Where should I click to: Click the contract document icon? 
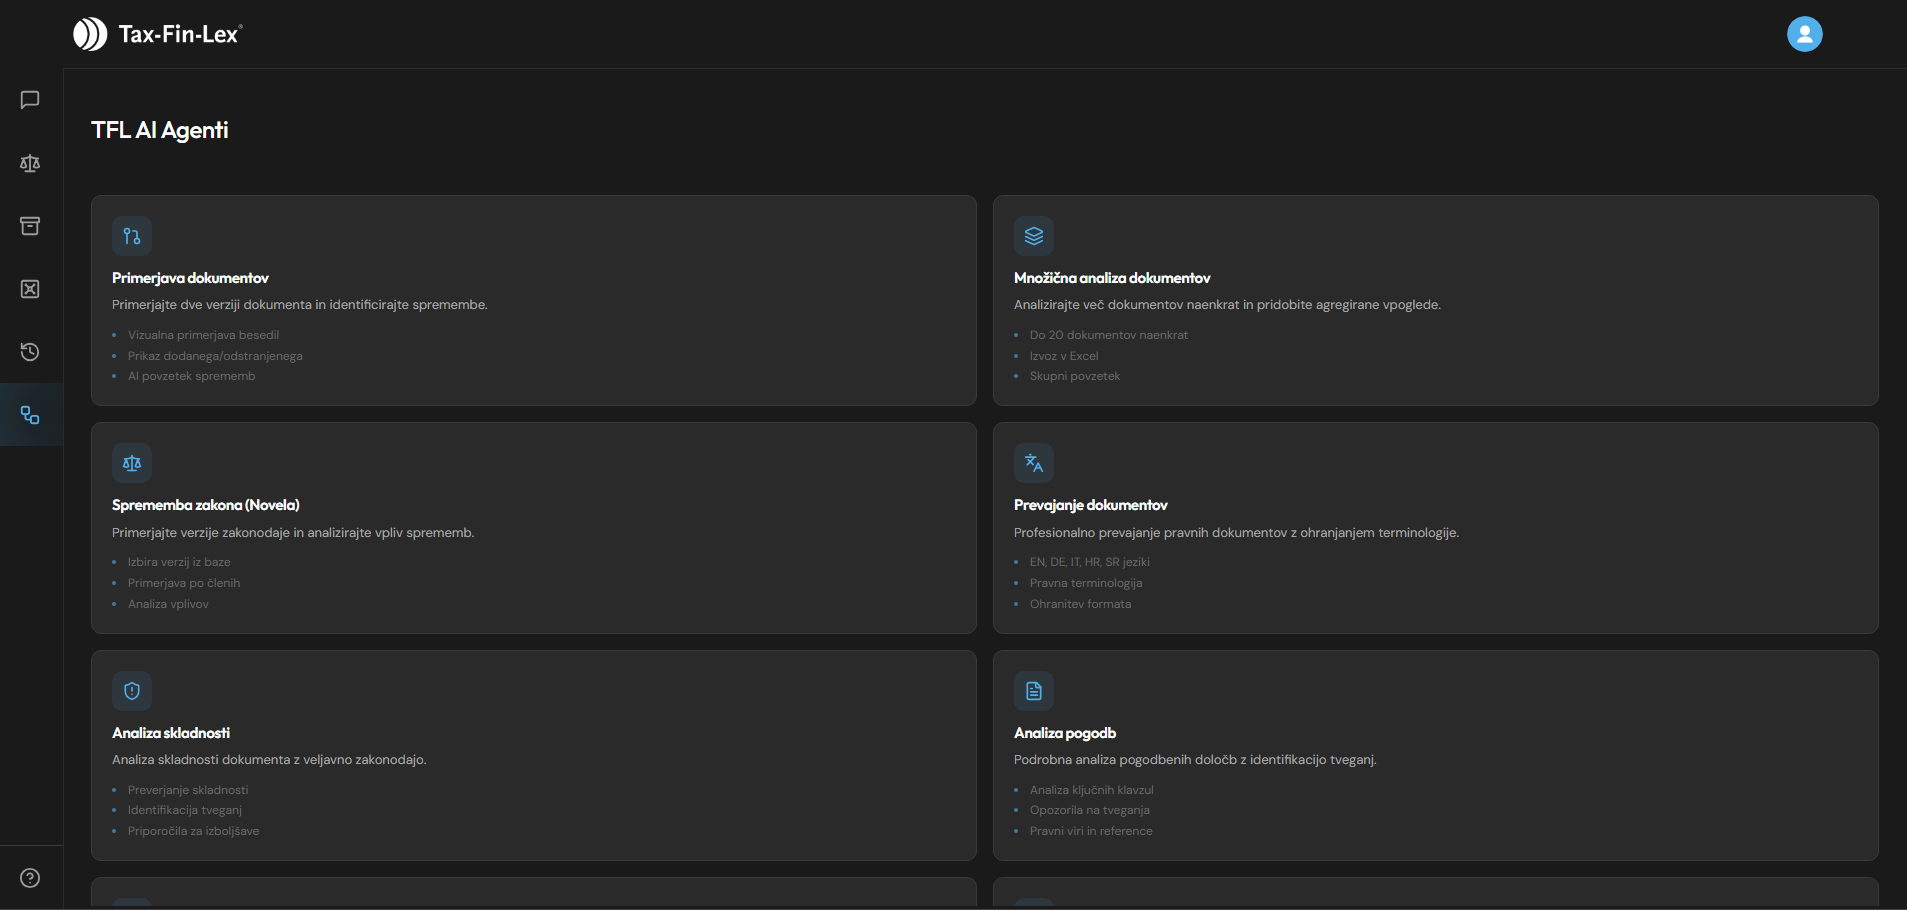1034,691
